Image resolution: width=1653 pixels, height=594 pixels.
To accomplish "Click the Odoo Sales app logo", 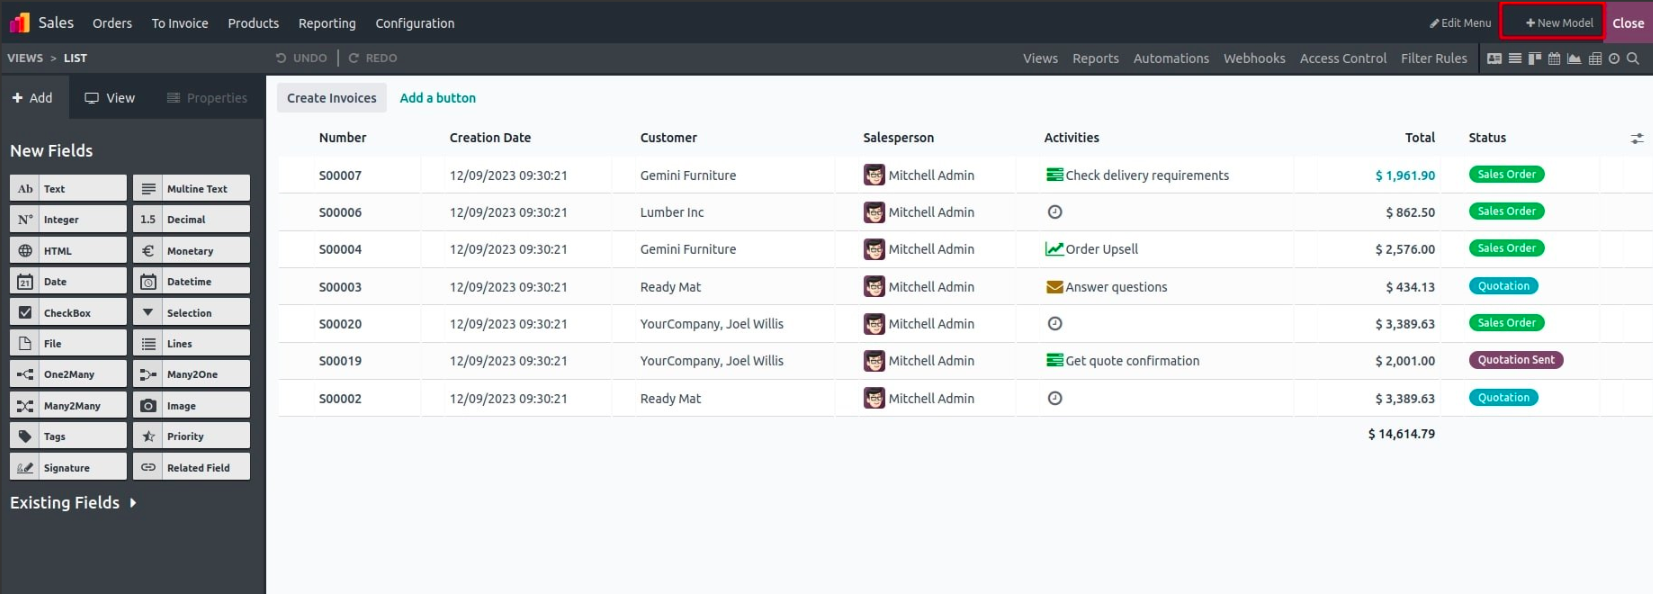I will 19,22.
